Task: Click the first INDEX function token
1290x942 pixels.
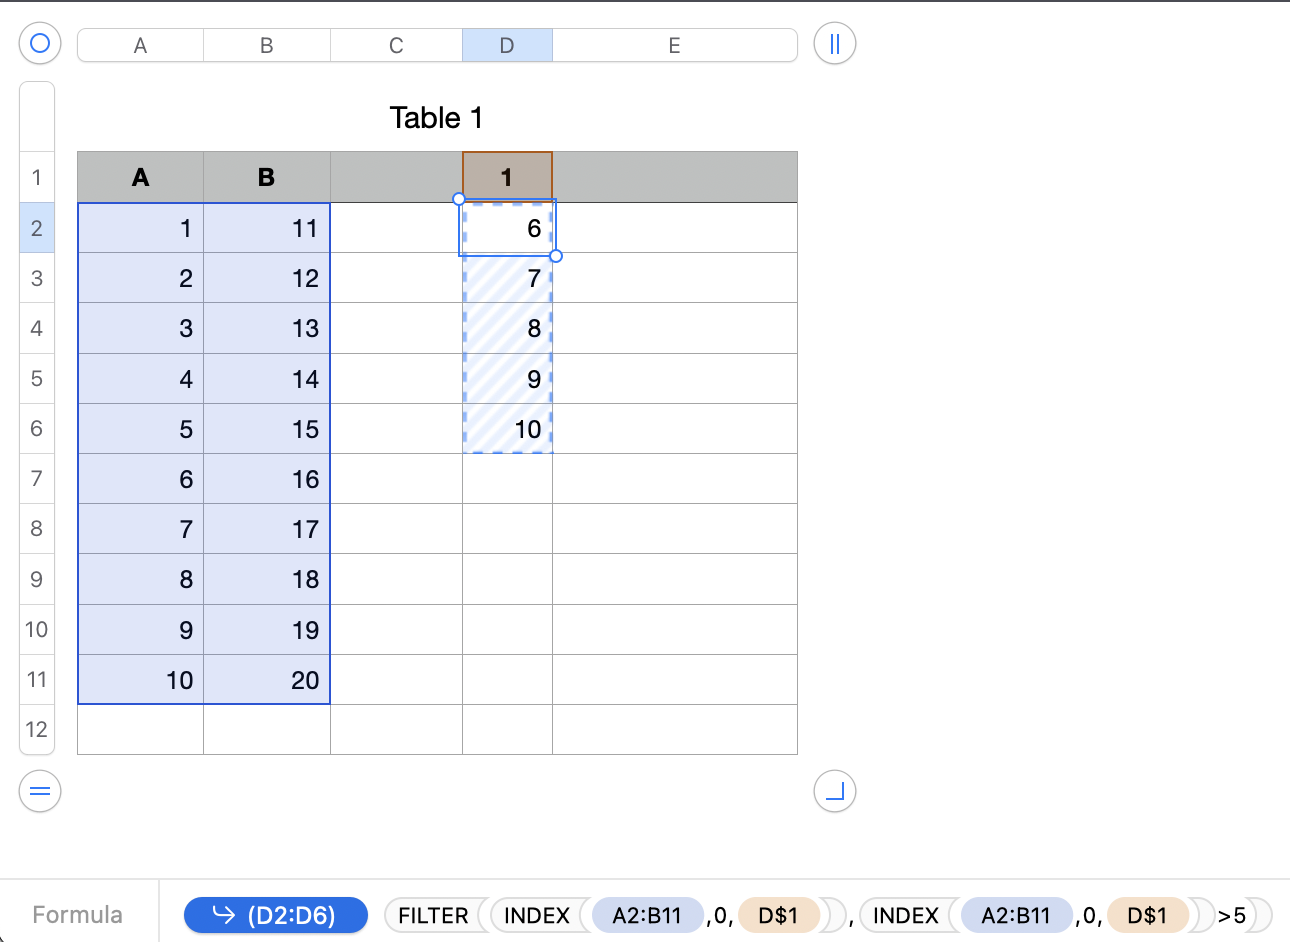Action: click(x=536, y=915)
